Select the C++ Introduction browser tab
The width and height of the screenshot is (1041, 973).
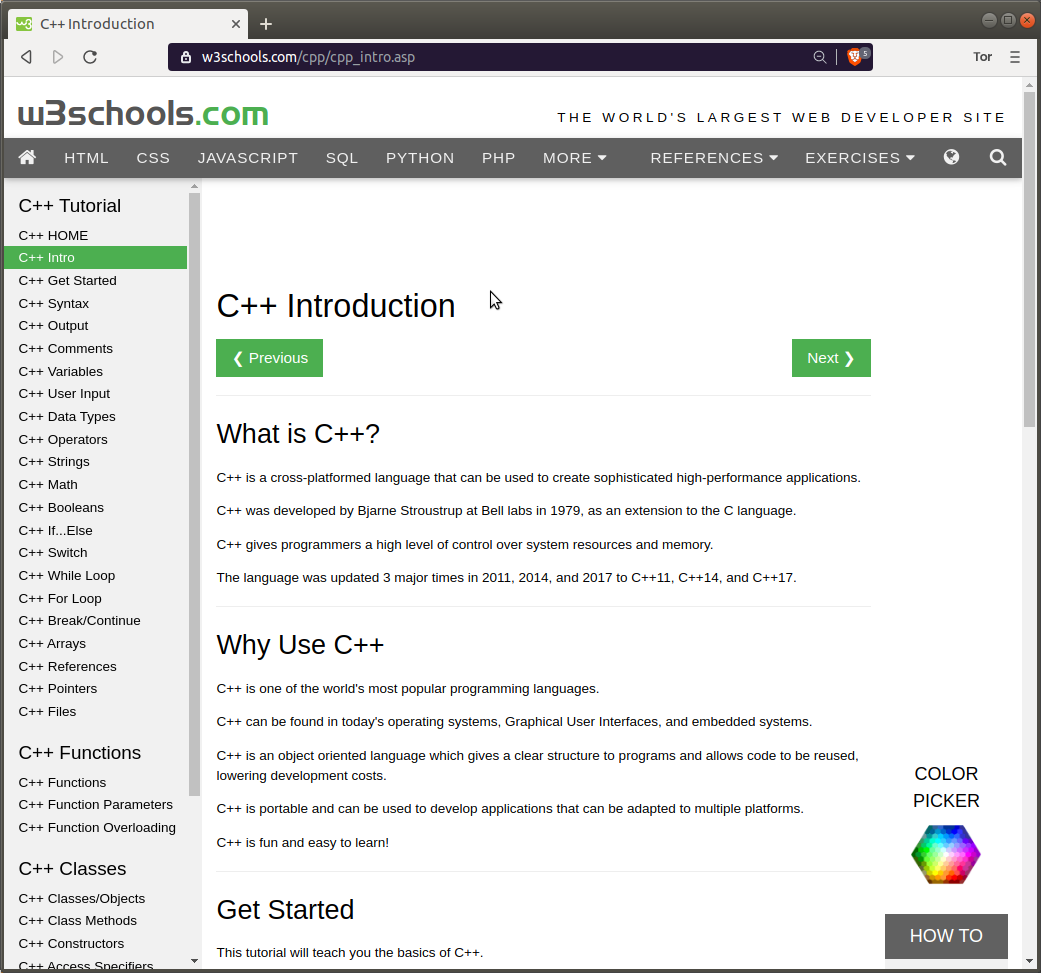[x=128, y=24]
